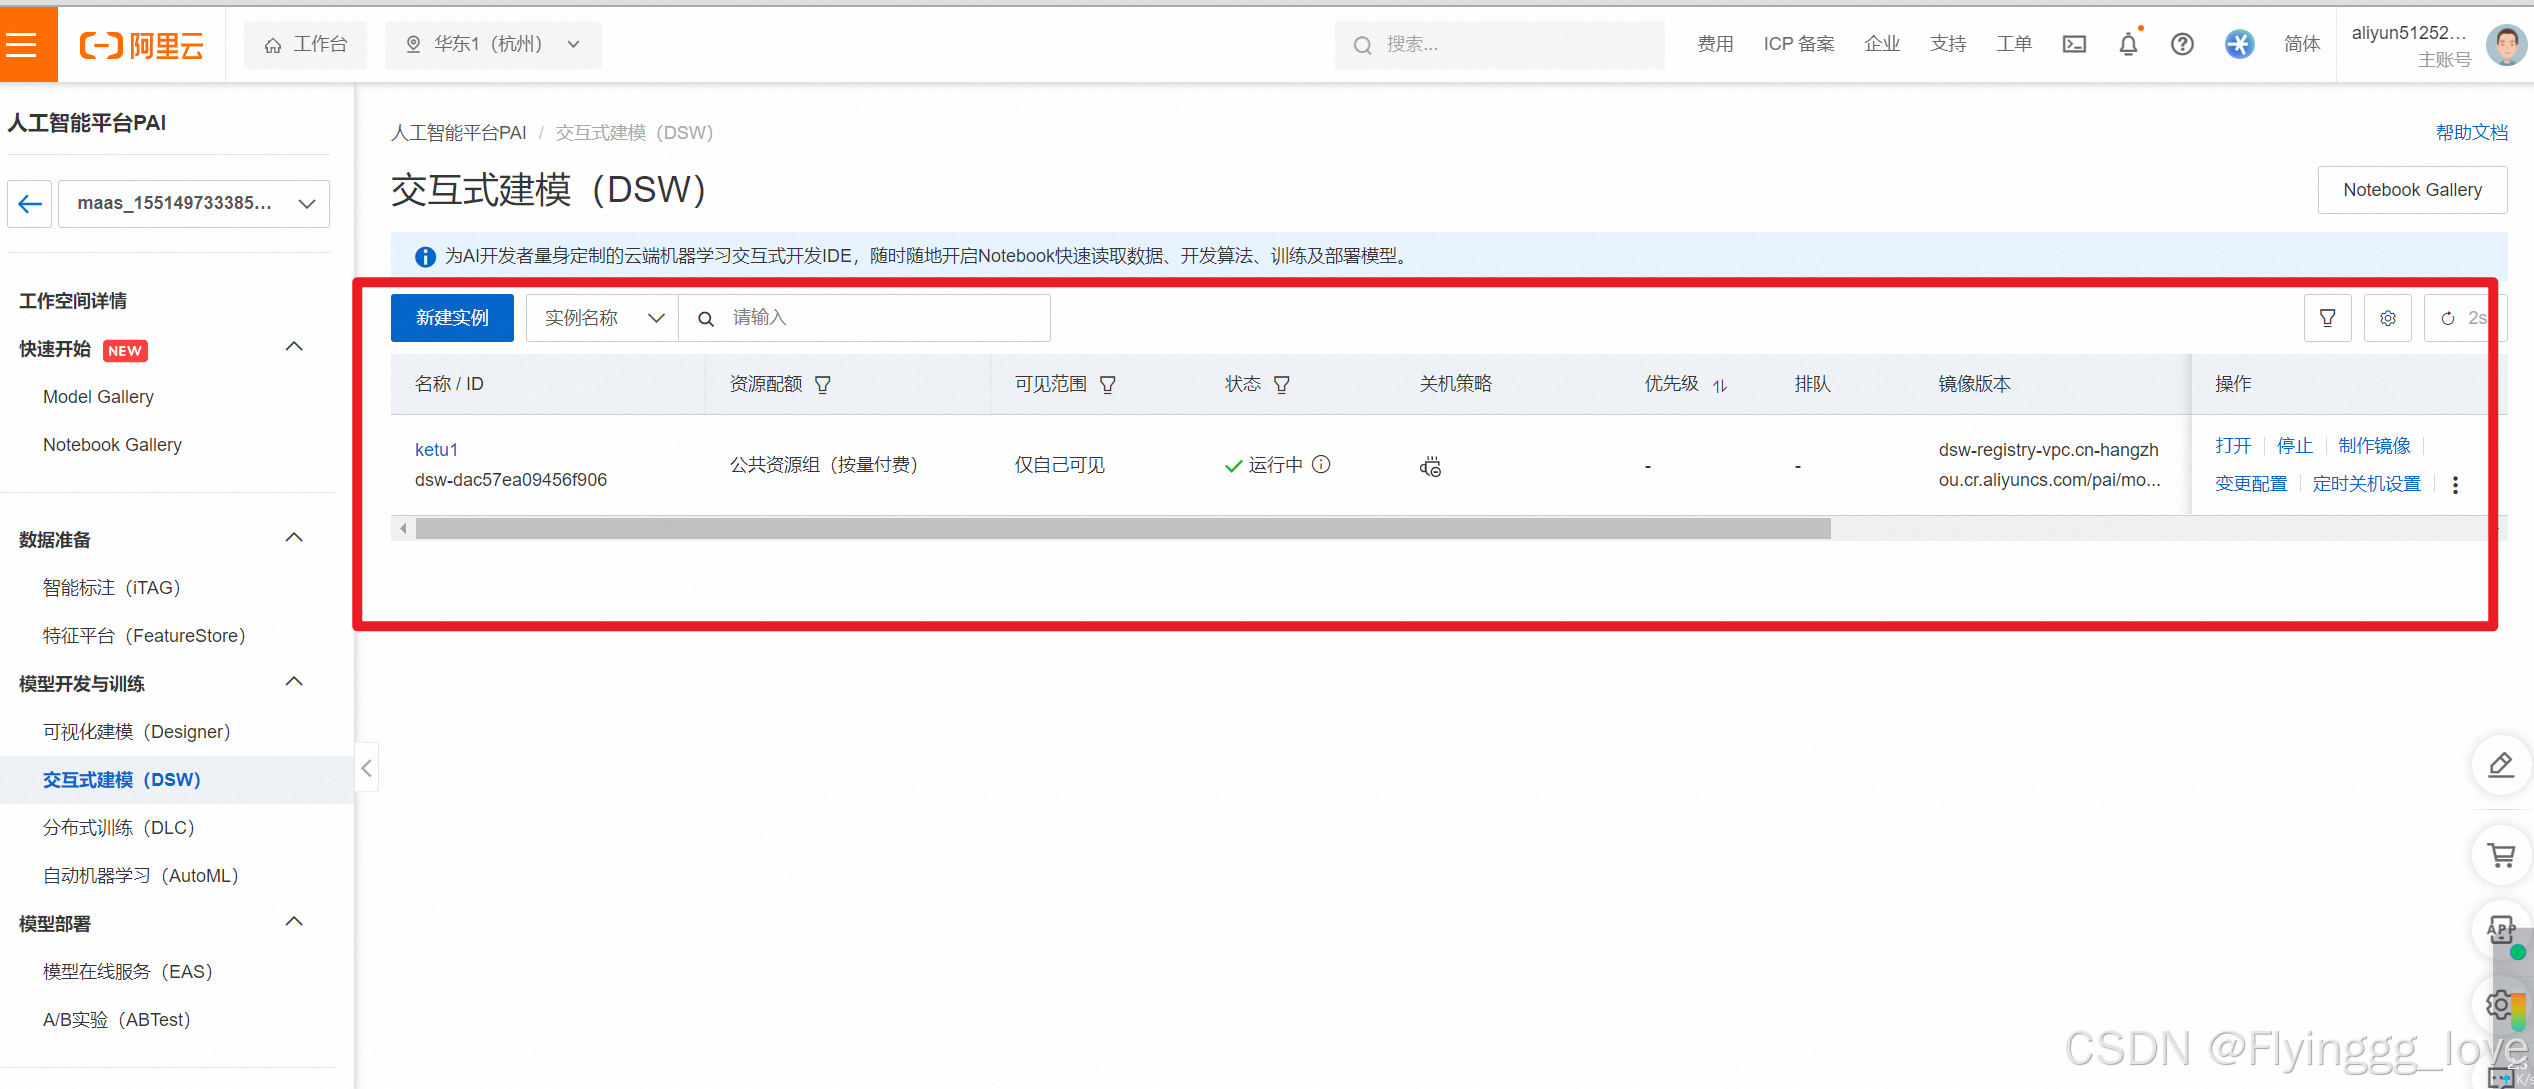The height and width of the screenshot is (1089, 2534).
Task: Open Notebook Gallery in sidebar
Action: (x=112, y=445)
